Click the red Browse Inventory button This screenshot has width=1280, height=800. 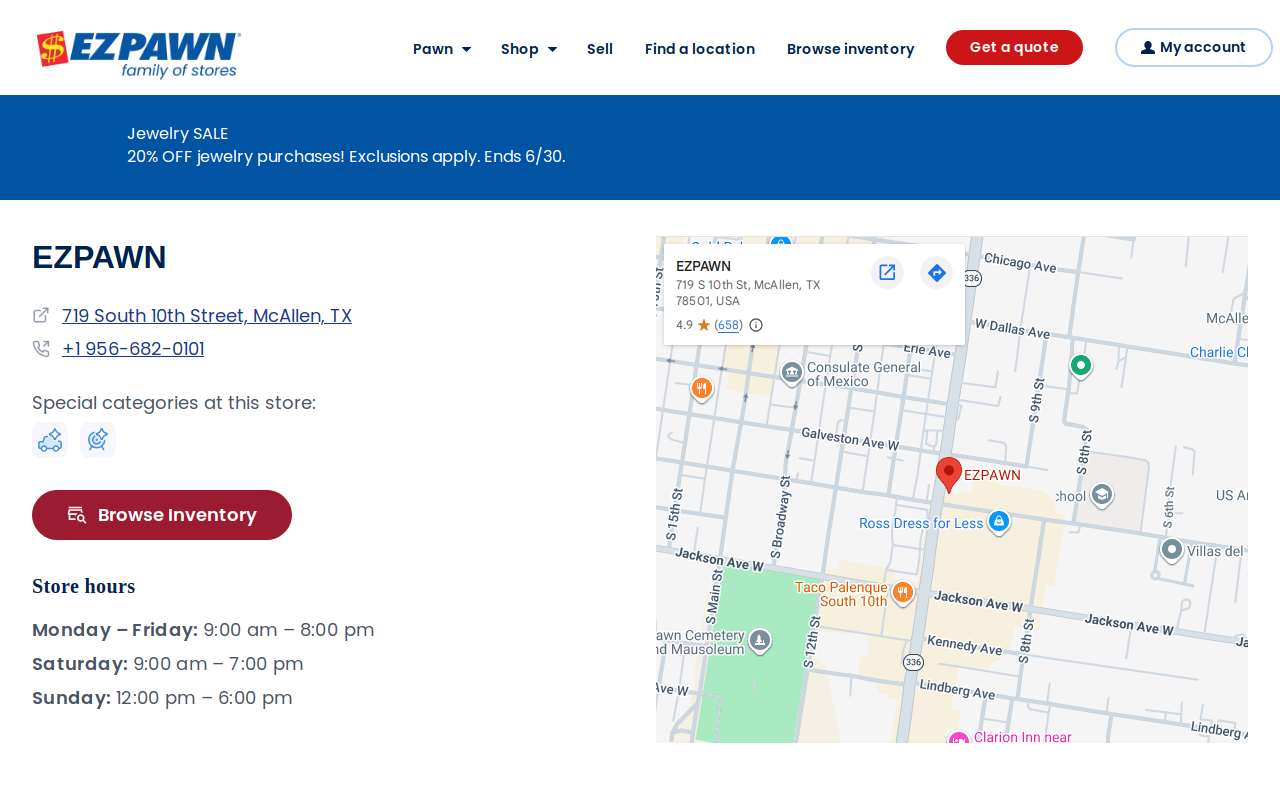click(162, 515)
